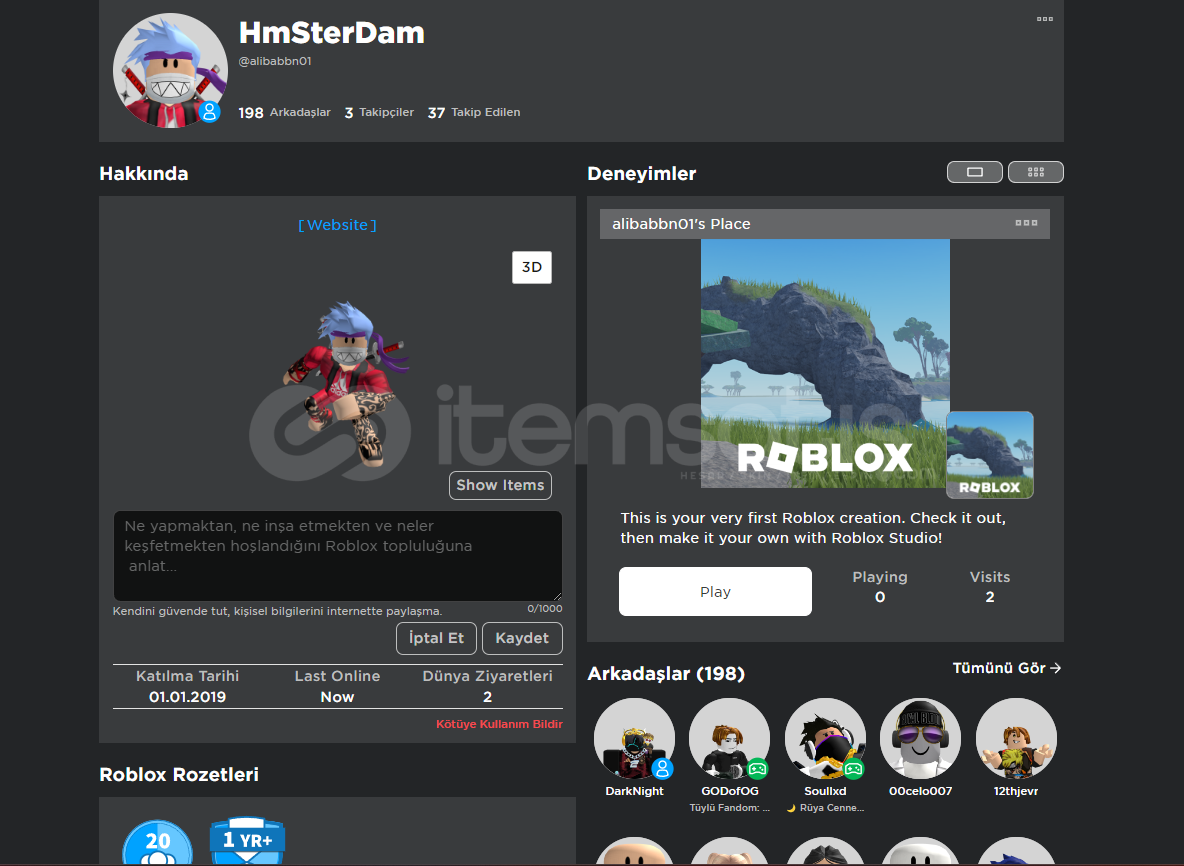
Task: View all friends with Tümünü Gör
Action: (1007, 668)
